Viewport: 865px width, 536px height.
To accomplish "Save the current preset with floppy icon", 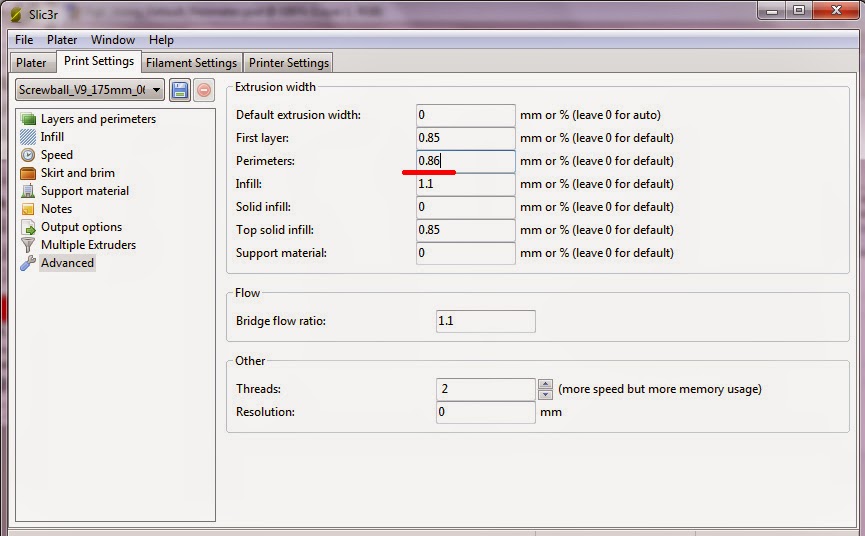I will (x=180, y=90).
